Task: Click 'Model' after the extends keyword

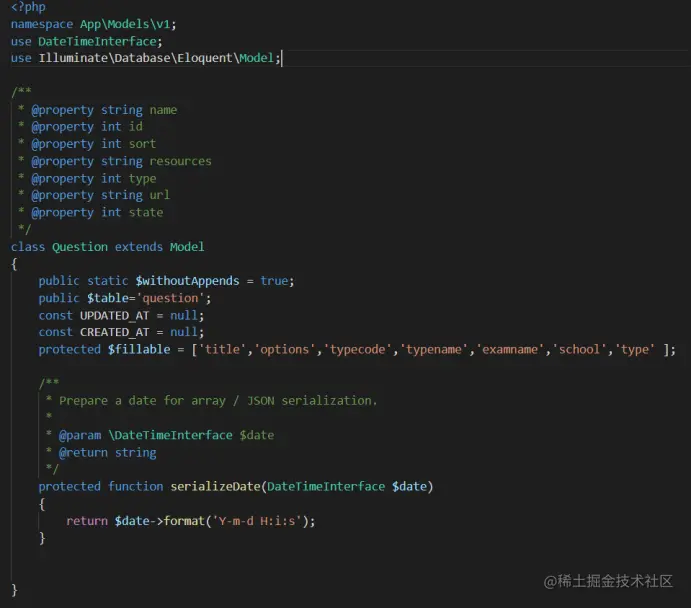Action: click(x=187, y=247)
